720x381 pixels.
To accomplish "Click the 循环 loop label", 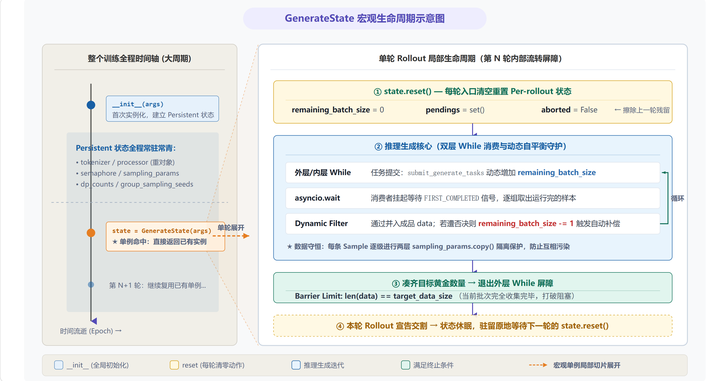I will (x=678, y=198).
